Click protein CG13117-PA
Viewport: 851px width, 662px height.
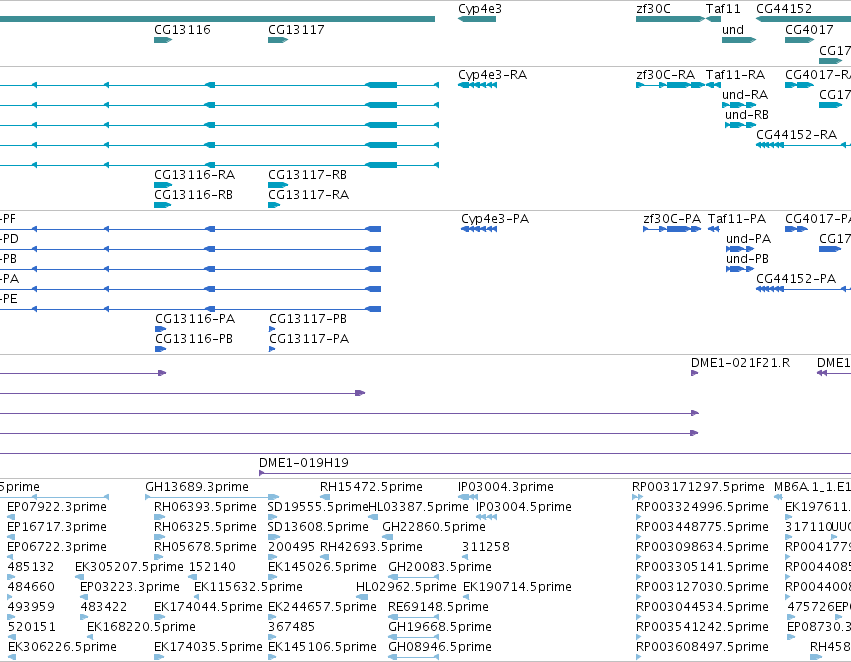point(309,339)
